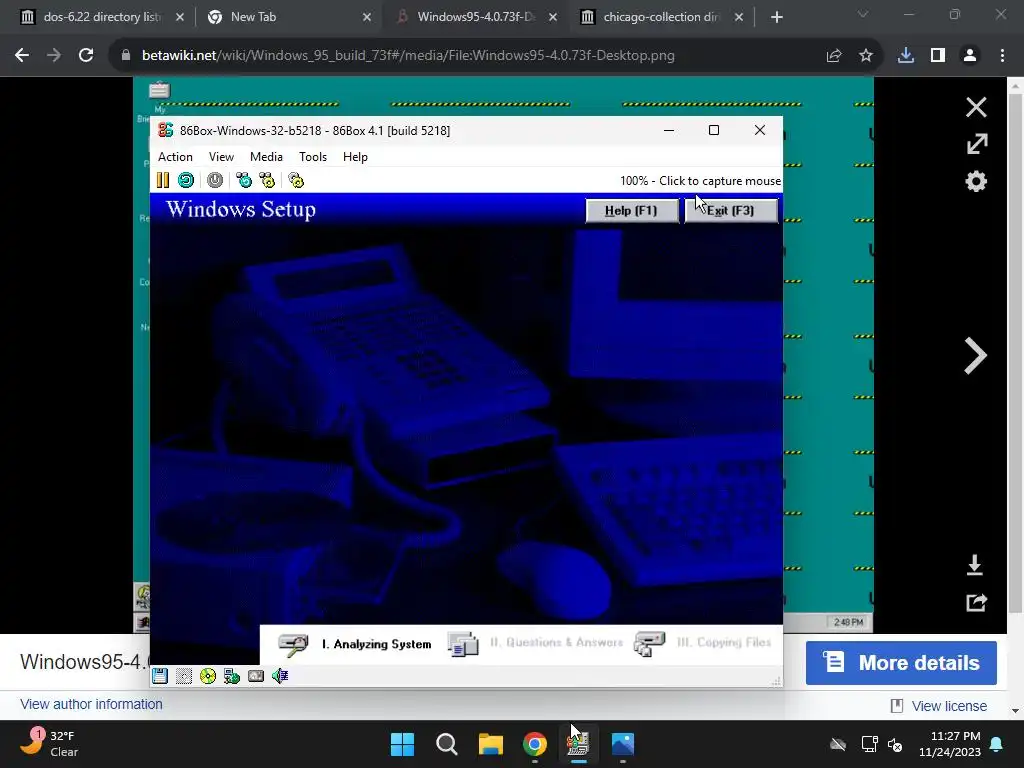Switch to the New Tab browser tab
Viewport: 1024px width, 768px height.
point(287,17)
